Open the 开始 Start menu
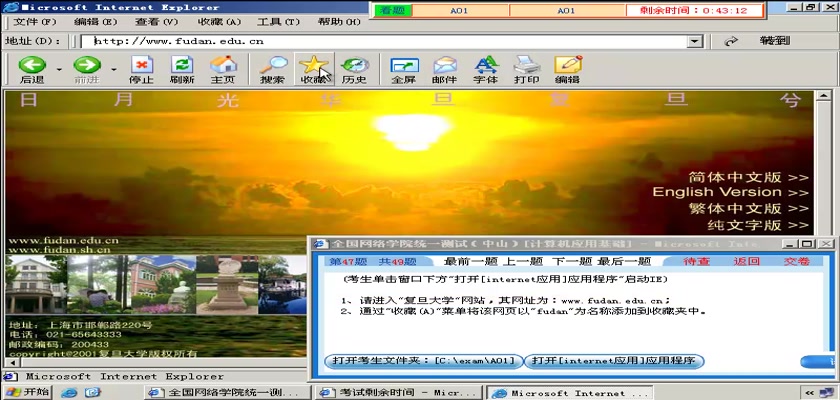The height and width of the screenshot is (400, 840). 27,391
